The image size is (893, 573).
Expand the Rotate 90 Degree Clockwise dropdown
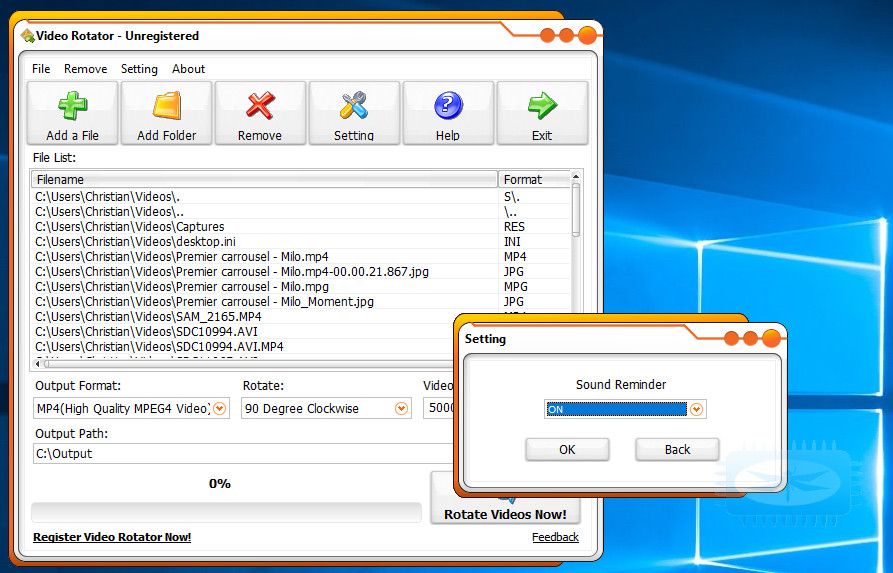click(x=401, y=408)
